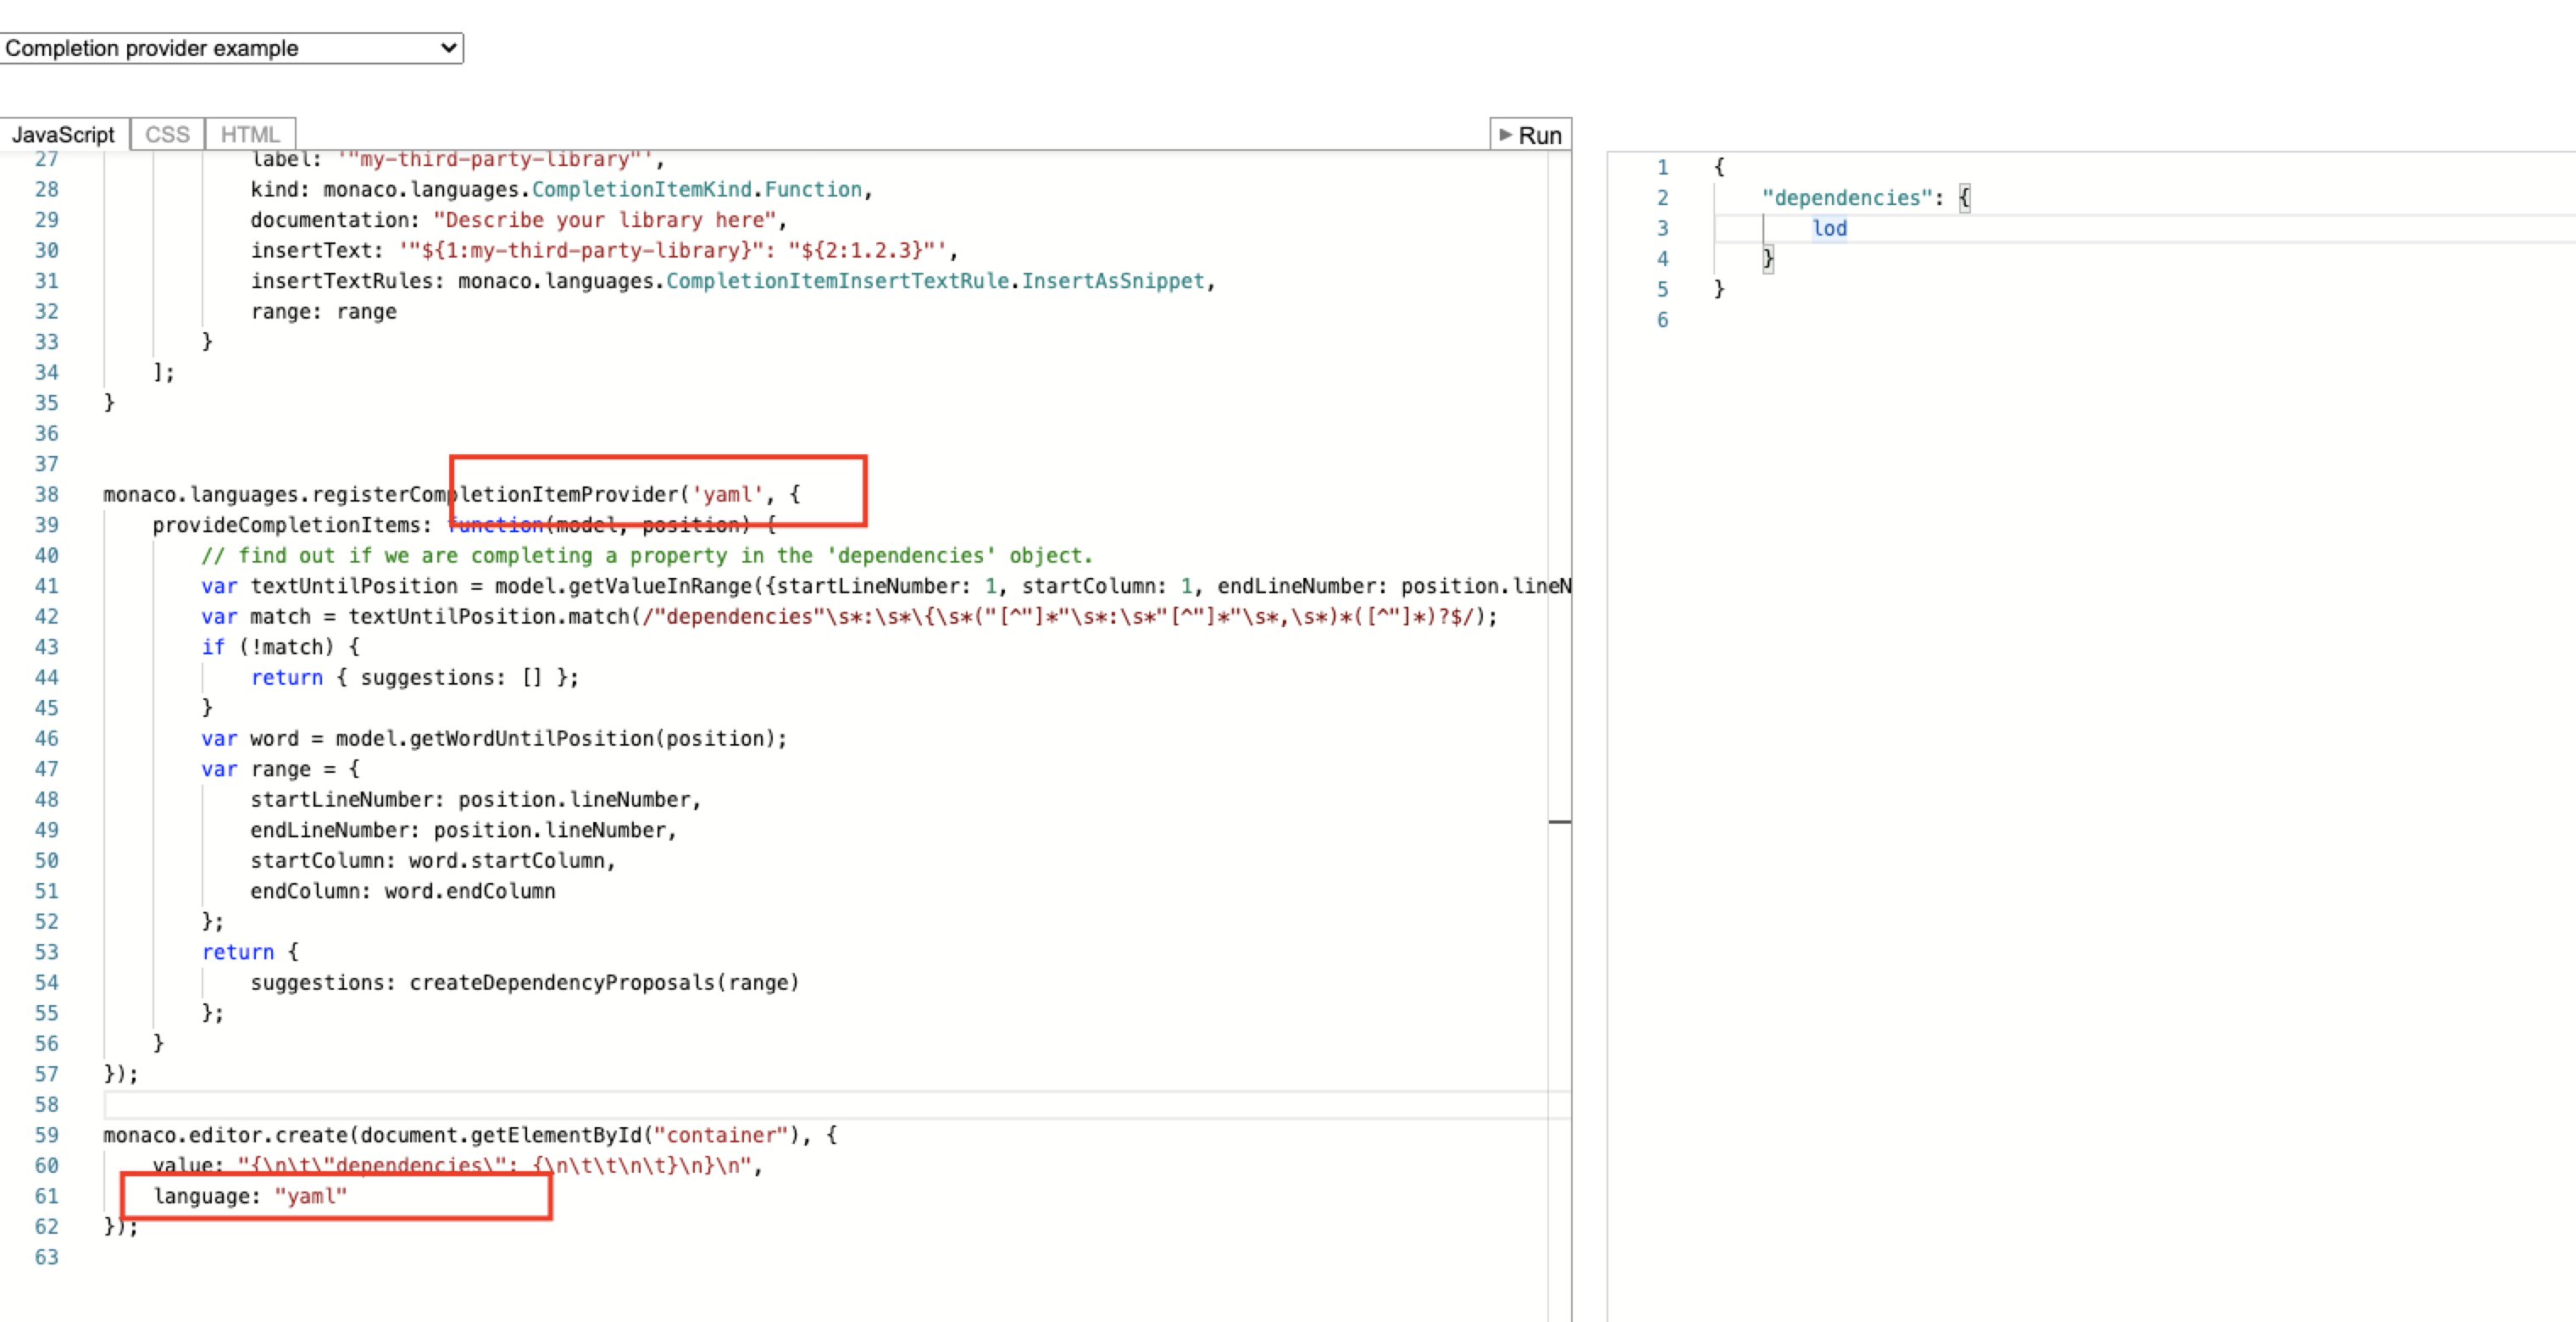
Task: Click createDependencyProposals(range) call on line 54
Action: click(x=604, y=983)
